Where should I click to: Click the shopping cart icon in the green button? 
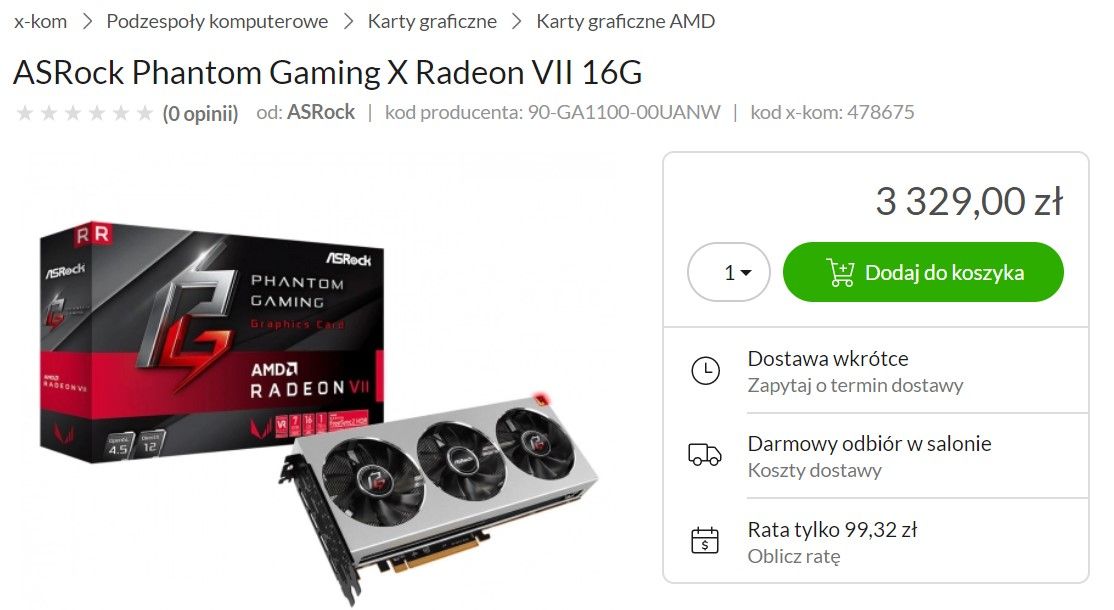coord(840,273)
